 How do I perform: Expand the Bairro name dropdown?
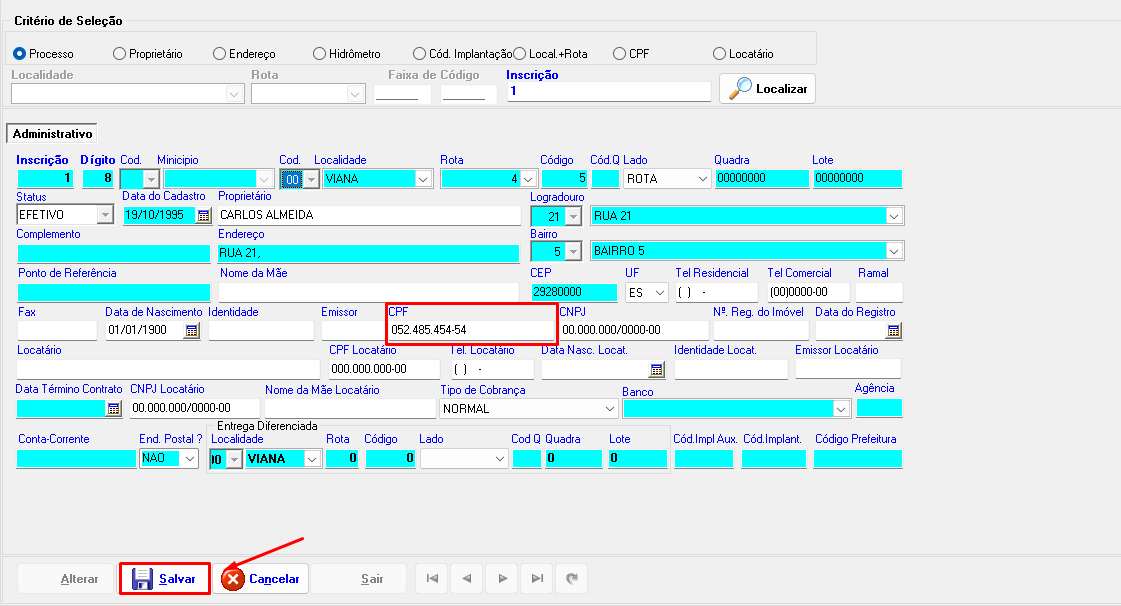coord(893,251)
